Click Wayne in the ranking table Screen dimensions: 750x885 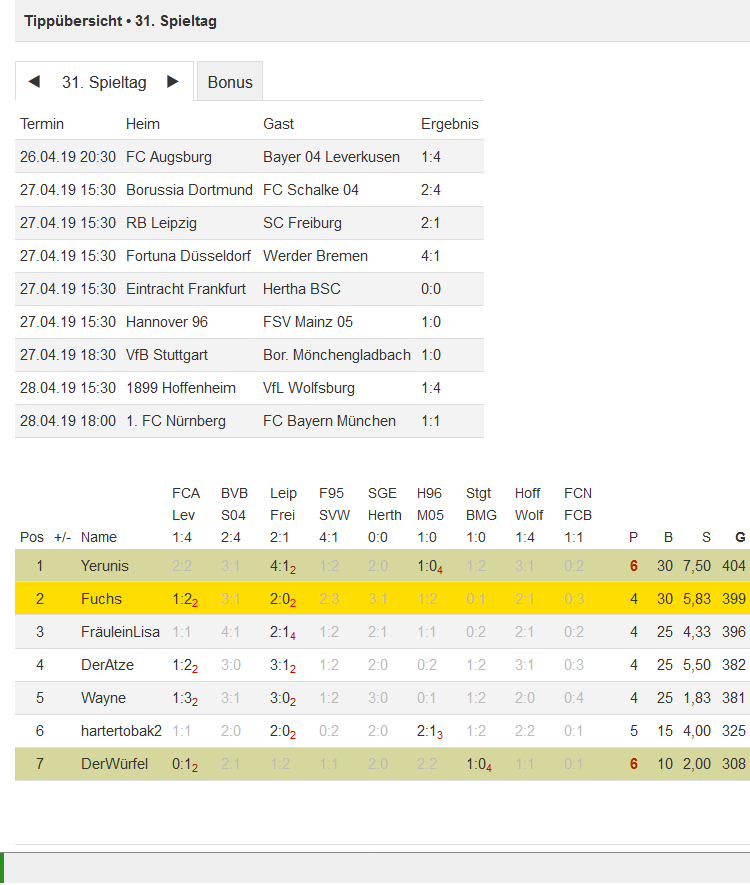(103, 698)
